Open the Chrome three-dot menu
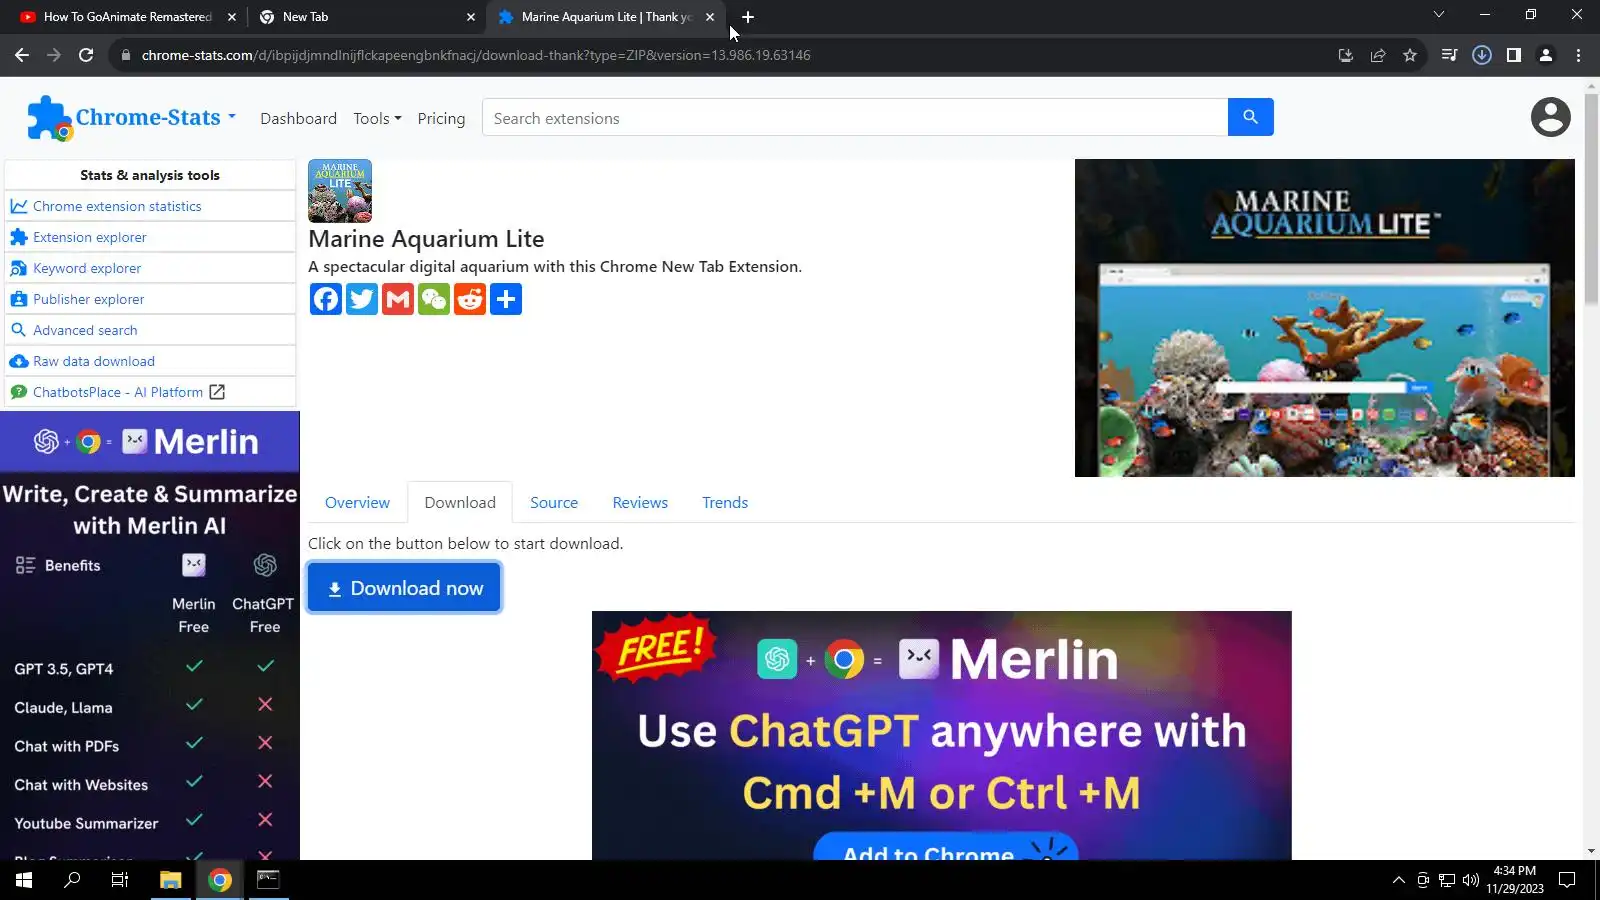The height and width of the screenshot is (900, 1600). [x=1578, y=55]
